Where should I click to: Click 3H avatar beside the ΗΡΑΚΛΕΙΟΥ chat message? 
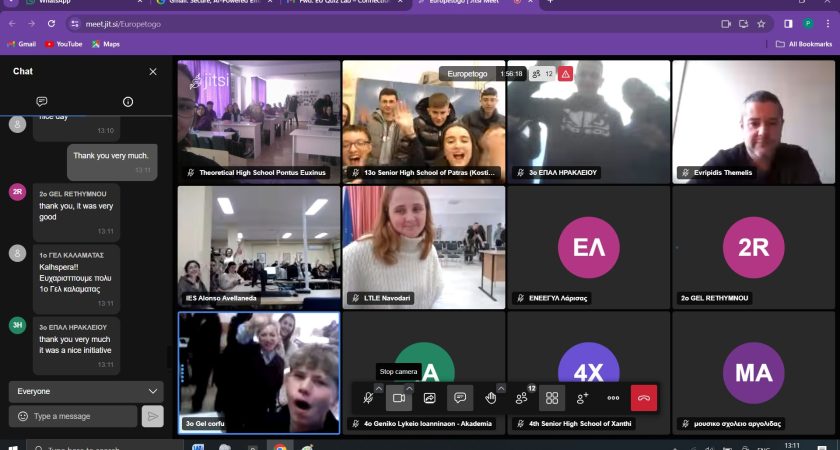pyautogui.click(x=18, y=325)
